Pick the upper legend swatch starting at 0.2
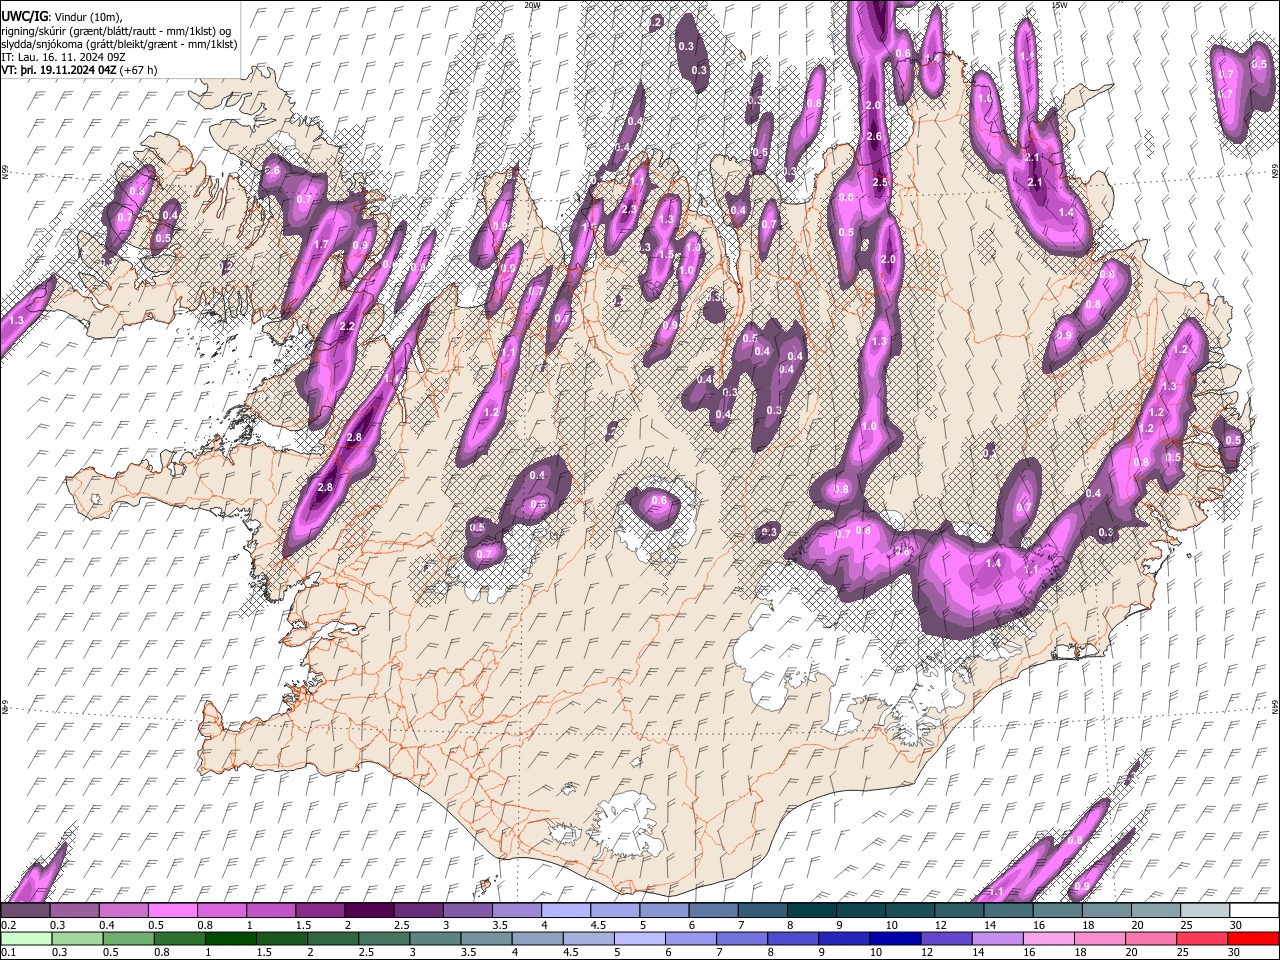 point(25,910)
